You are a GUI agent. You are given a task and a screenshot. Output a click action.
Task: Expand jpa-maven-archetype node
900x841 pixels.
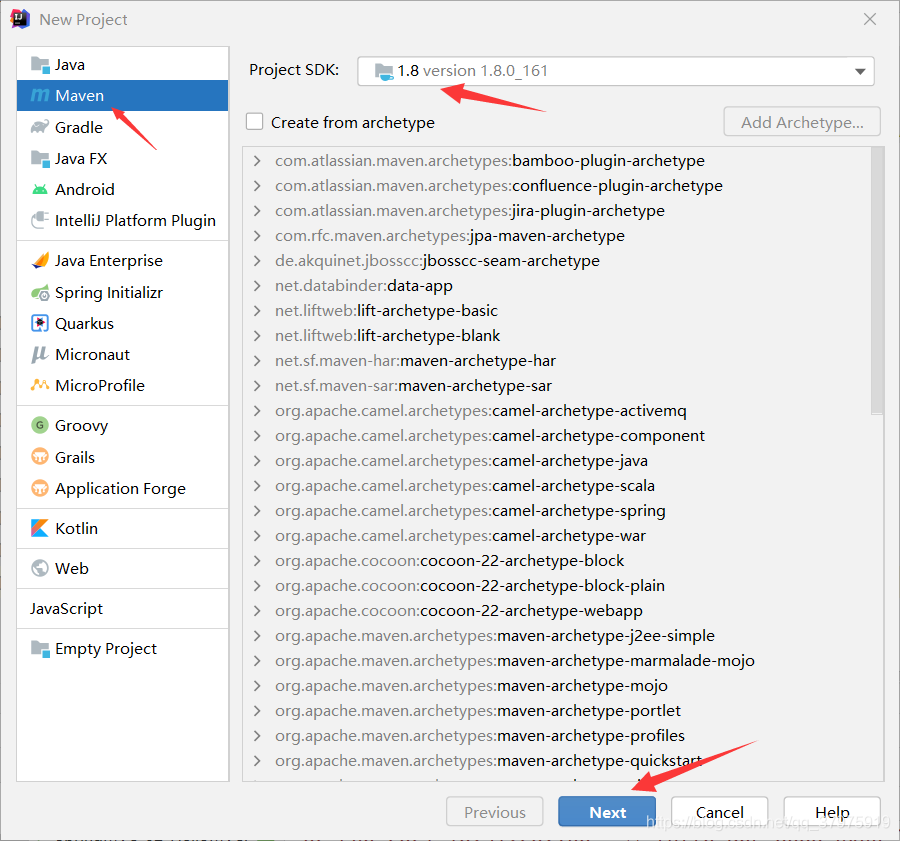[x=257, y=236]
